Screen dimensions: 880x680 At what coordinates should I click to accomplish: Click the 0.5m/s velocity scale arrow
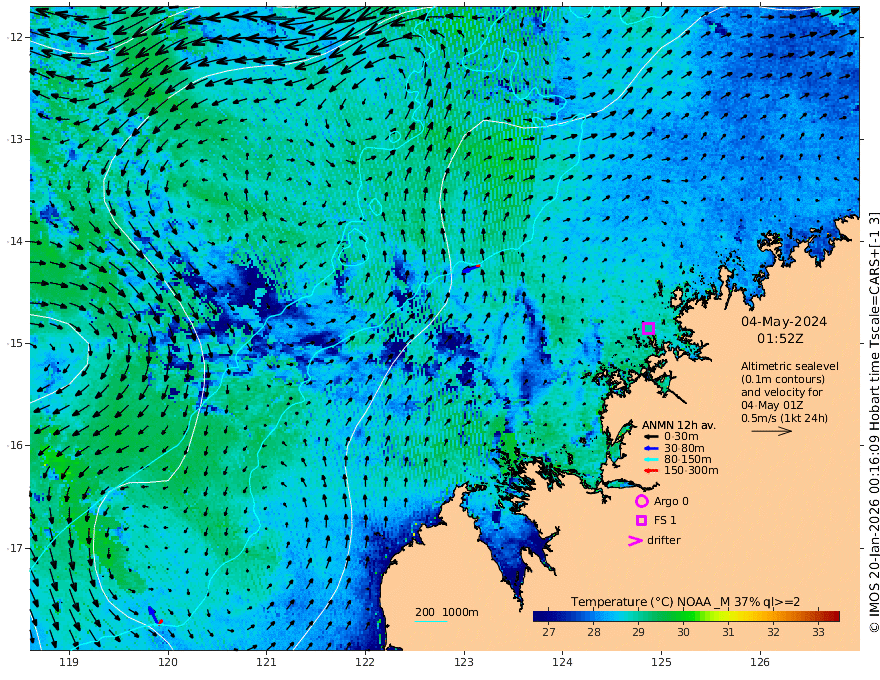[x=772, y=431]
